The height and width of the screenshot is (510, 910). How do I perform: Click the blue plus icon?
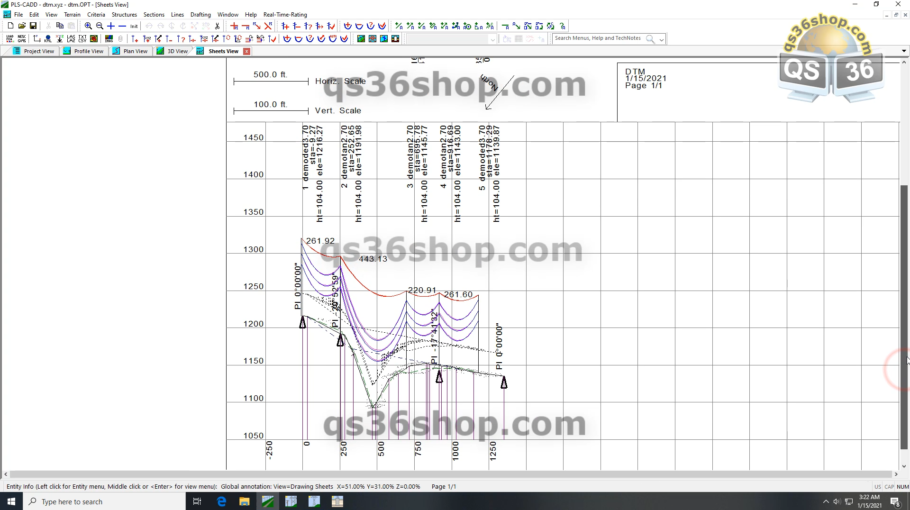click(x=111, y=26)
